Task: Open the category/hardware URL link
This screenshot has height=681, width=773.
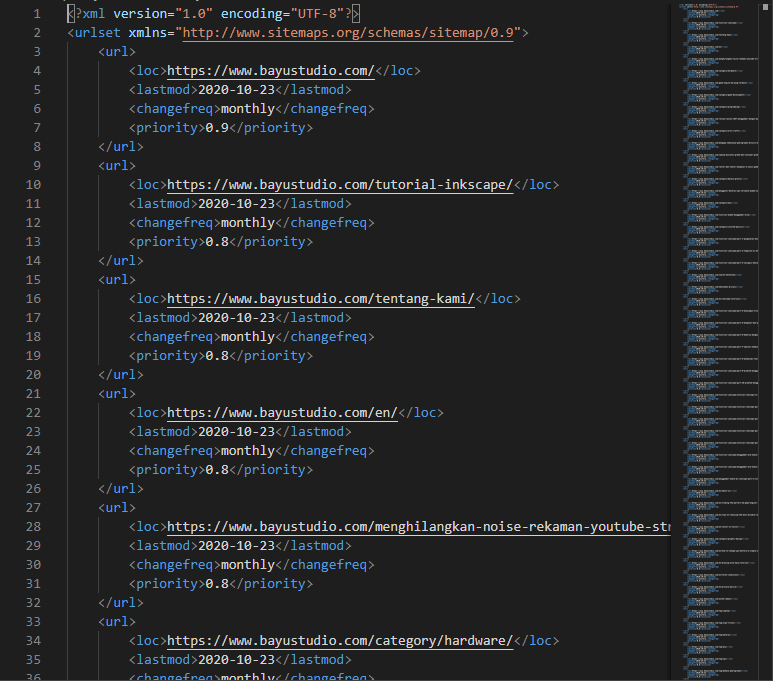Action: pyautogui.click(x=340, y=640)
